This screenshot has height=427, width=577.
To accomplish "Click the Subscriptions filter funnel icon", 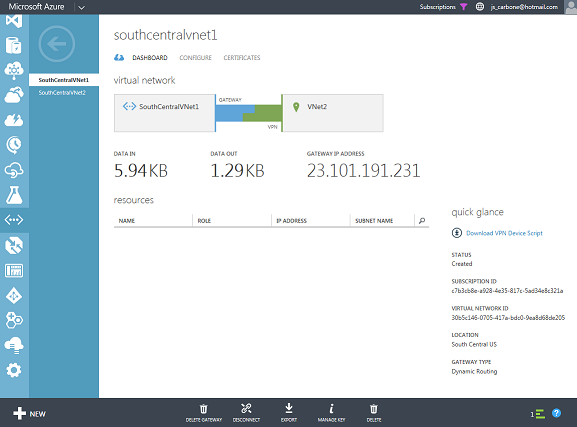I will coord(464,7).
